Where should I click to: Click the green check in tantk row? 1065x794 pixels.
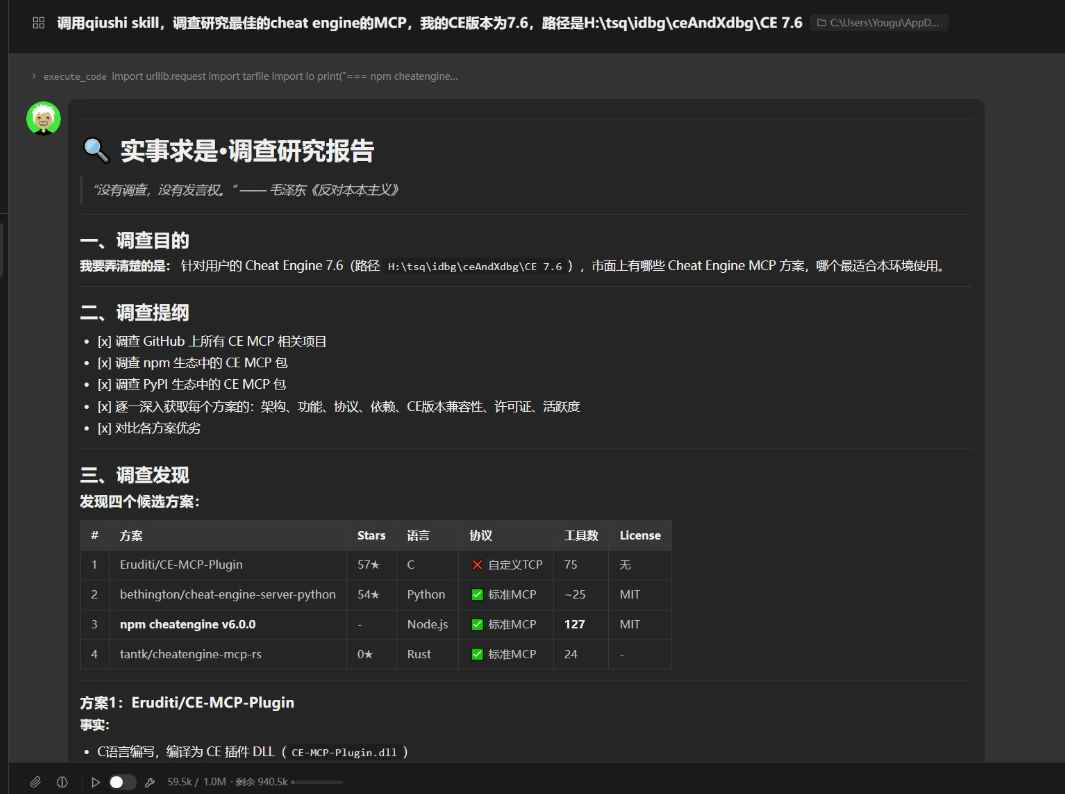tap(477, 655)
